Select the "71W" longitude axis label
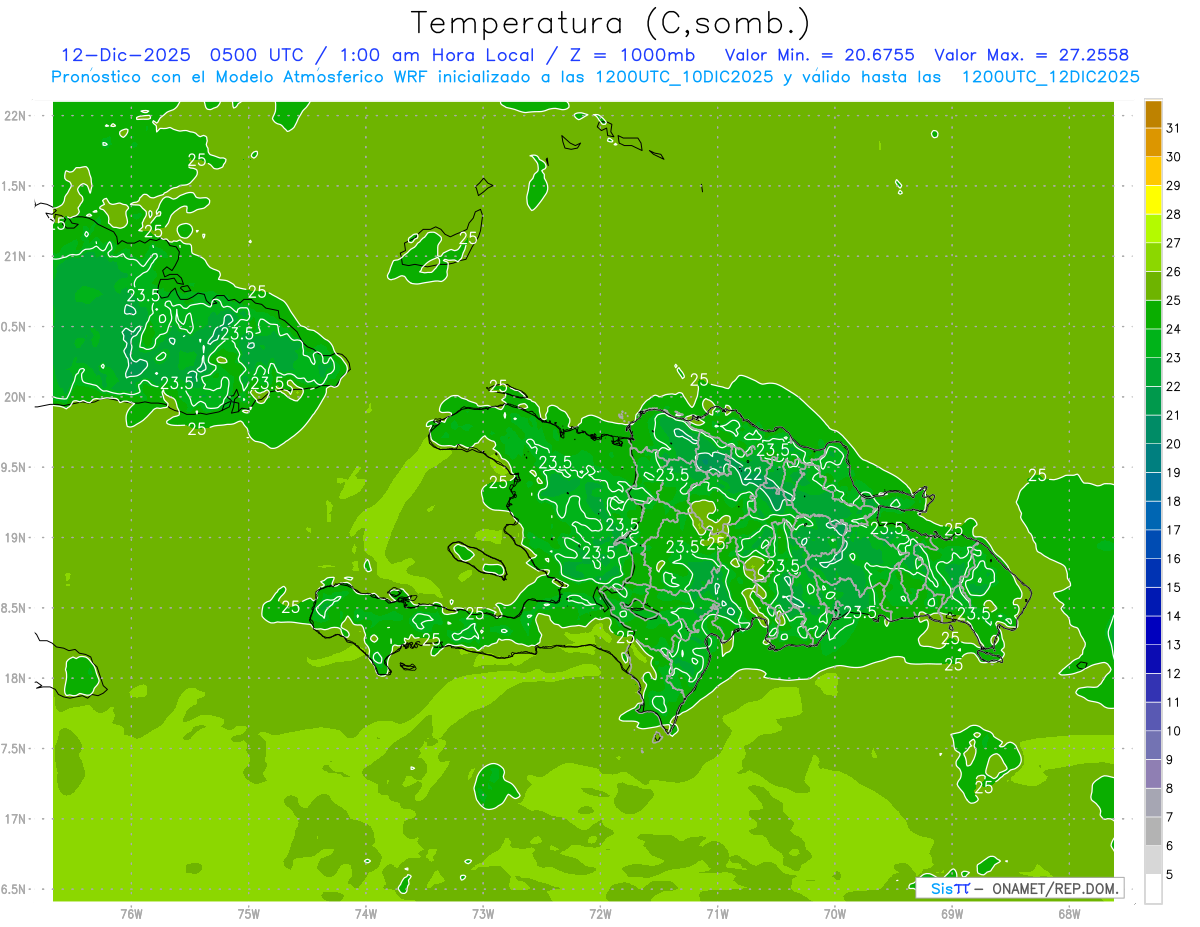1200x927 pixels. (717, 913)
